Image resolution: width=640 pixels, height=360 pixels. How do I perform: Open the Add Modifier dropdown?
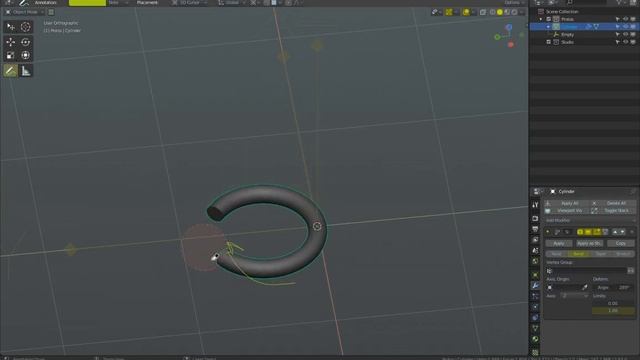point(590,220)
